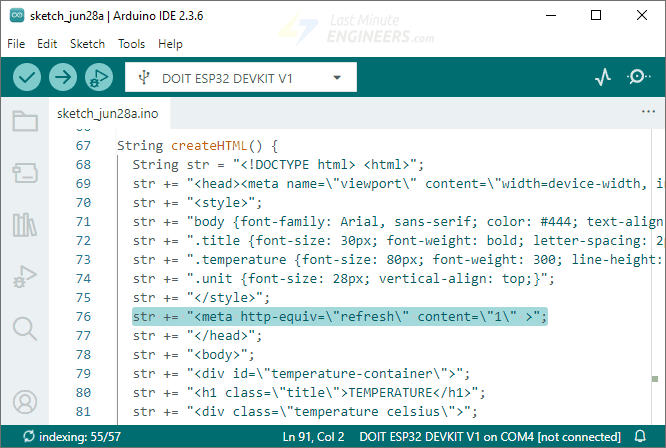Open the Tools menu
666x448 pixels.
click(x=131, y=44)
